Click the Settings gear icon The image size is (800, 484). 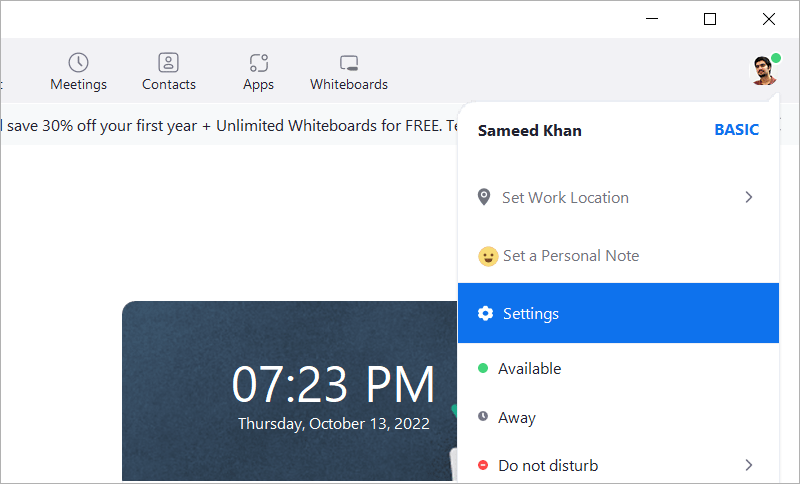(485, 313)
